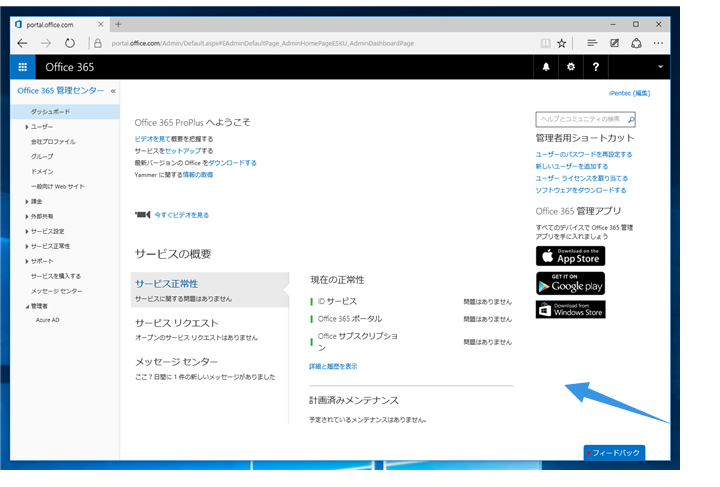Click the address bar lock icon
This screenshot has height=487, width=720.
[97, 43]
